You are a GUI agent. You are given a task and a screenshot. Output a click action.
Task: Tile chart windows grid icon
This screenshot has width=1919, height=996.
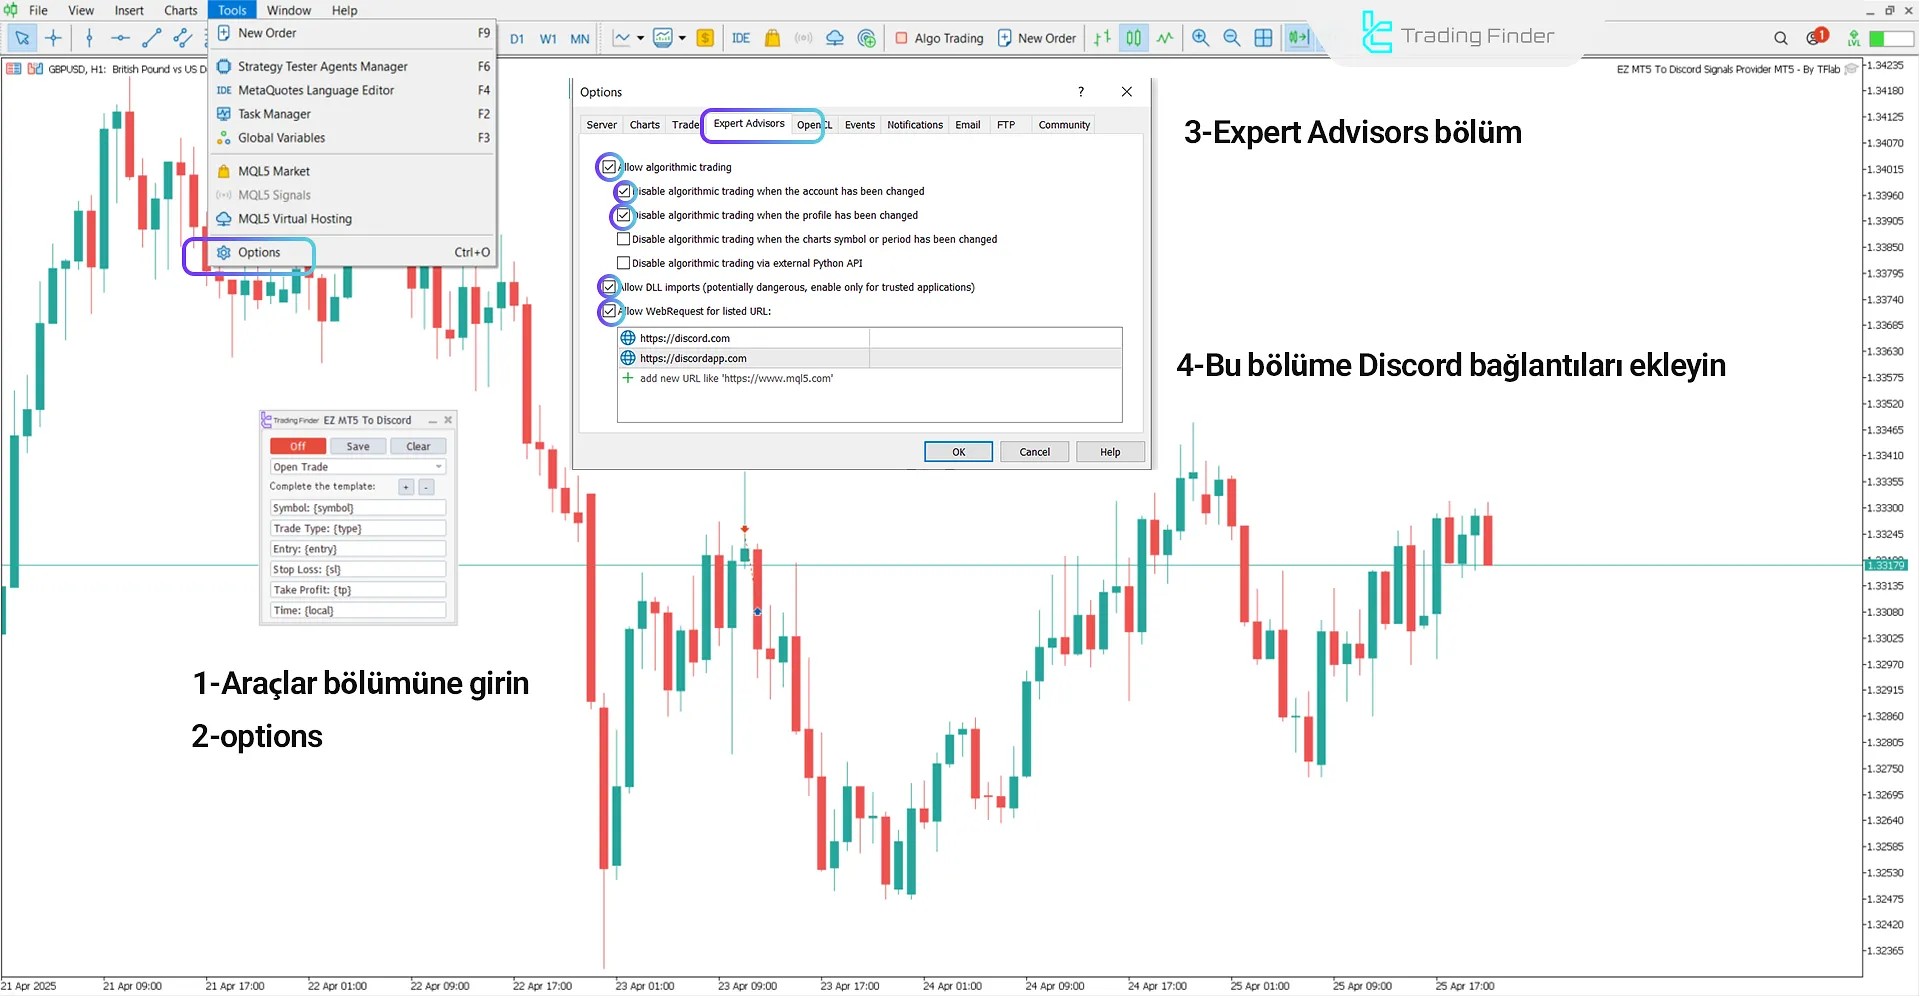pos(1264,38)
